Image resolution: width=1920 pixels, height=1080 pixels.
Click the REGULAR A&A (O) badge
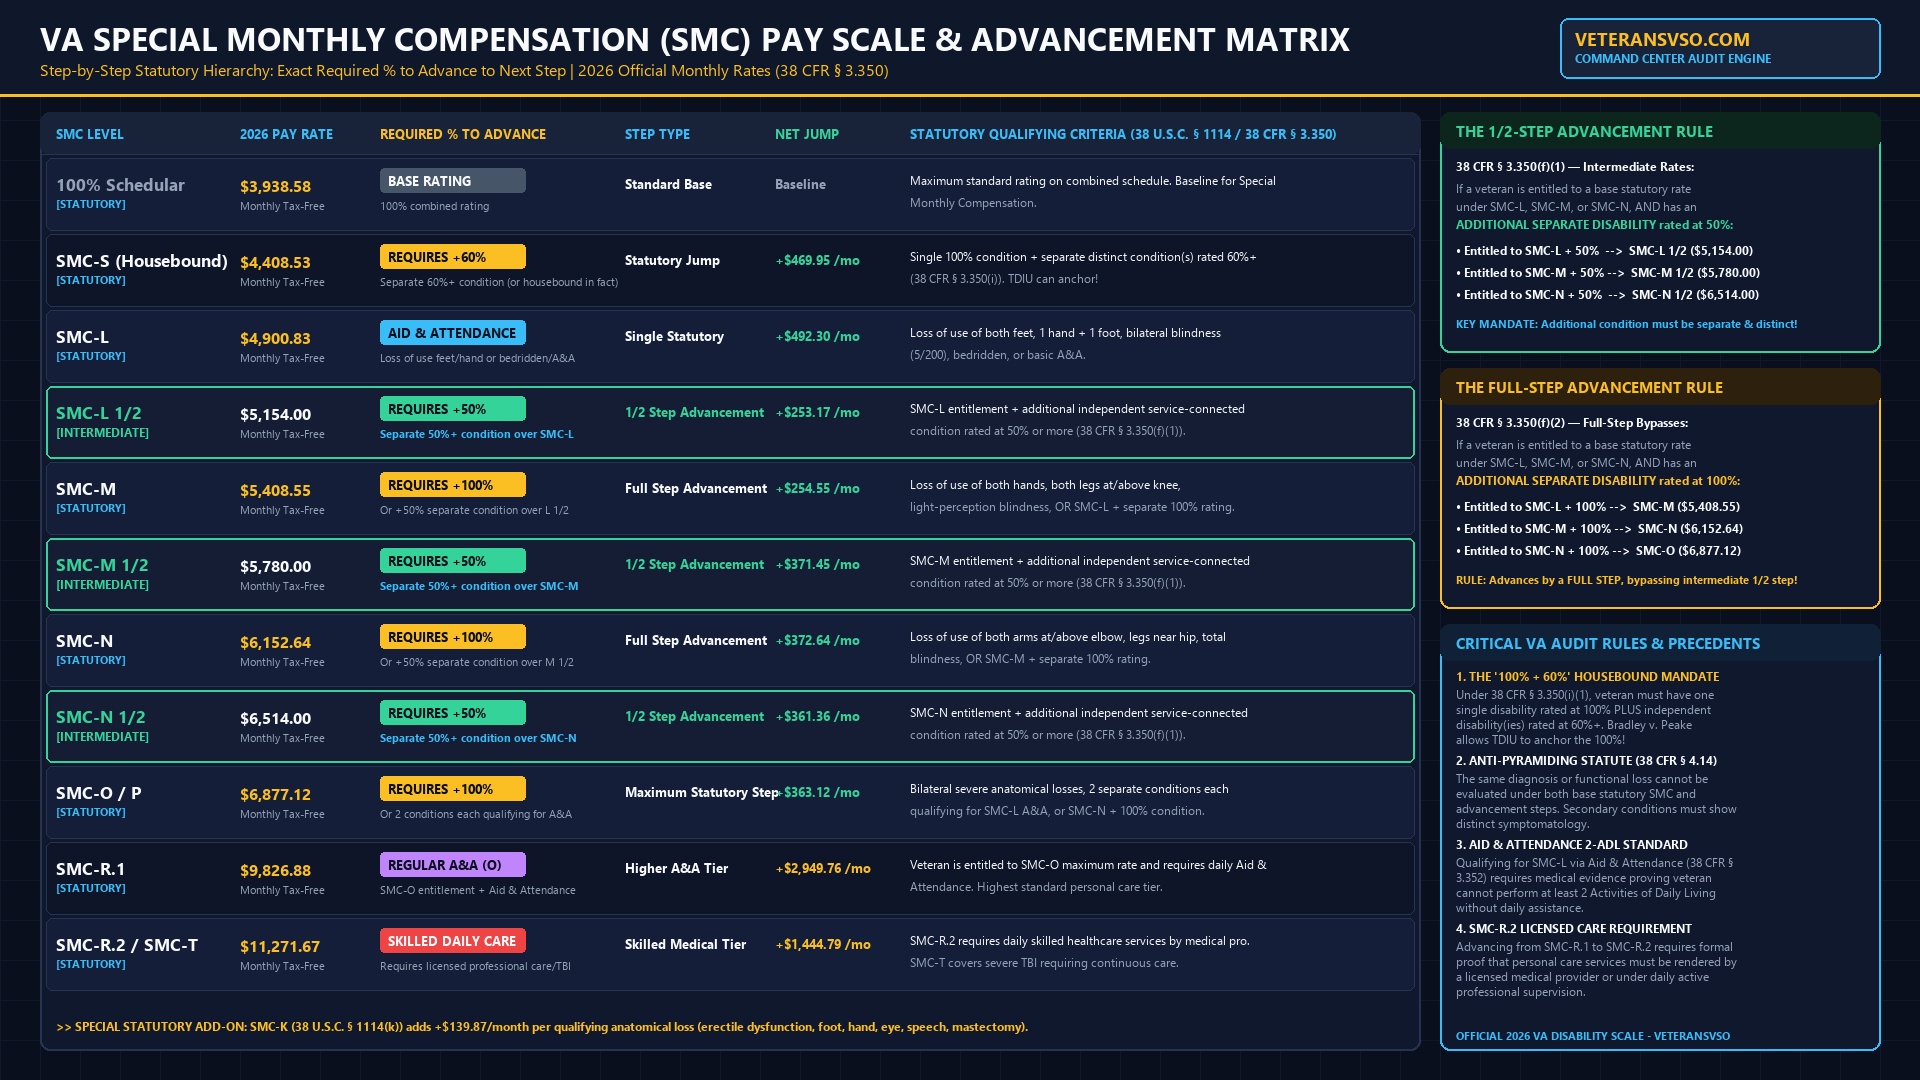click(452, 865)
